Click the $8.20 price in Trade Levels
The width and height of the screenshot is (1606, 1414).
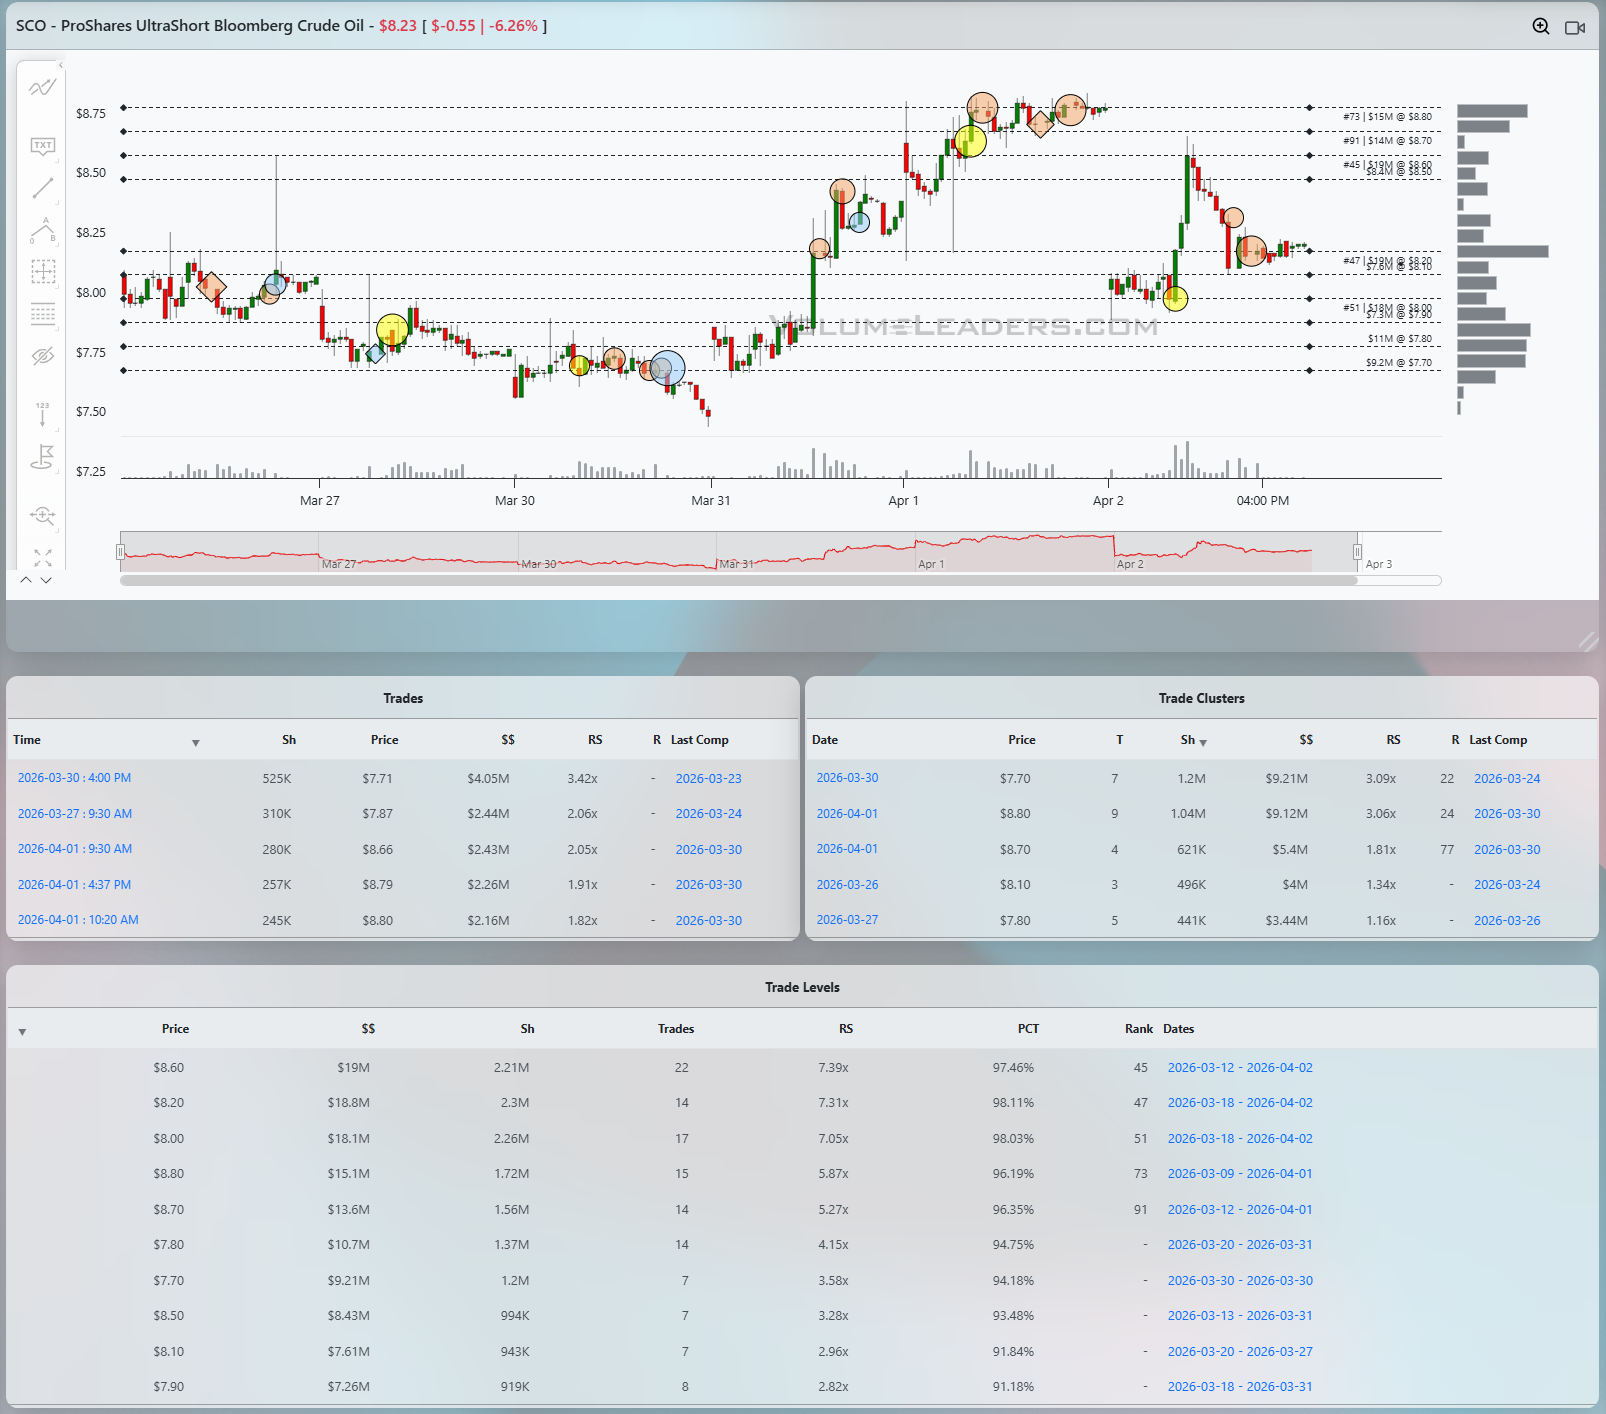pyautogui.click(x=168, y=1103)
